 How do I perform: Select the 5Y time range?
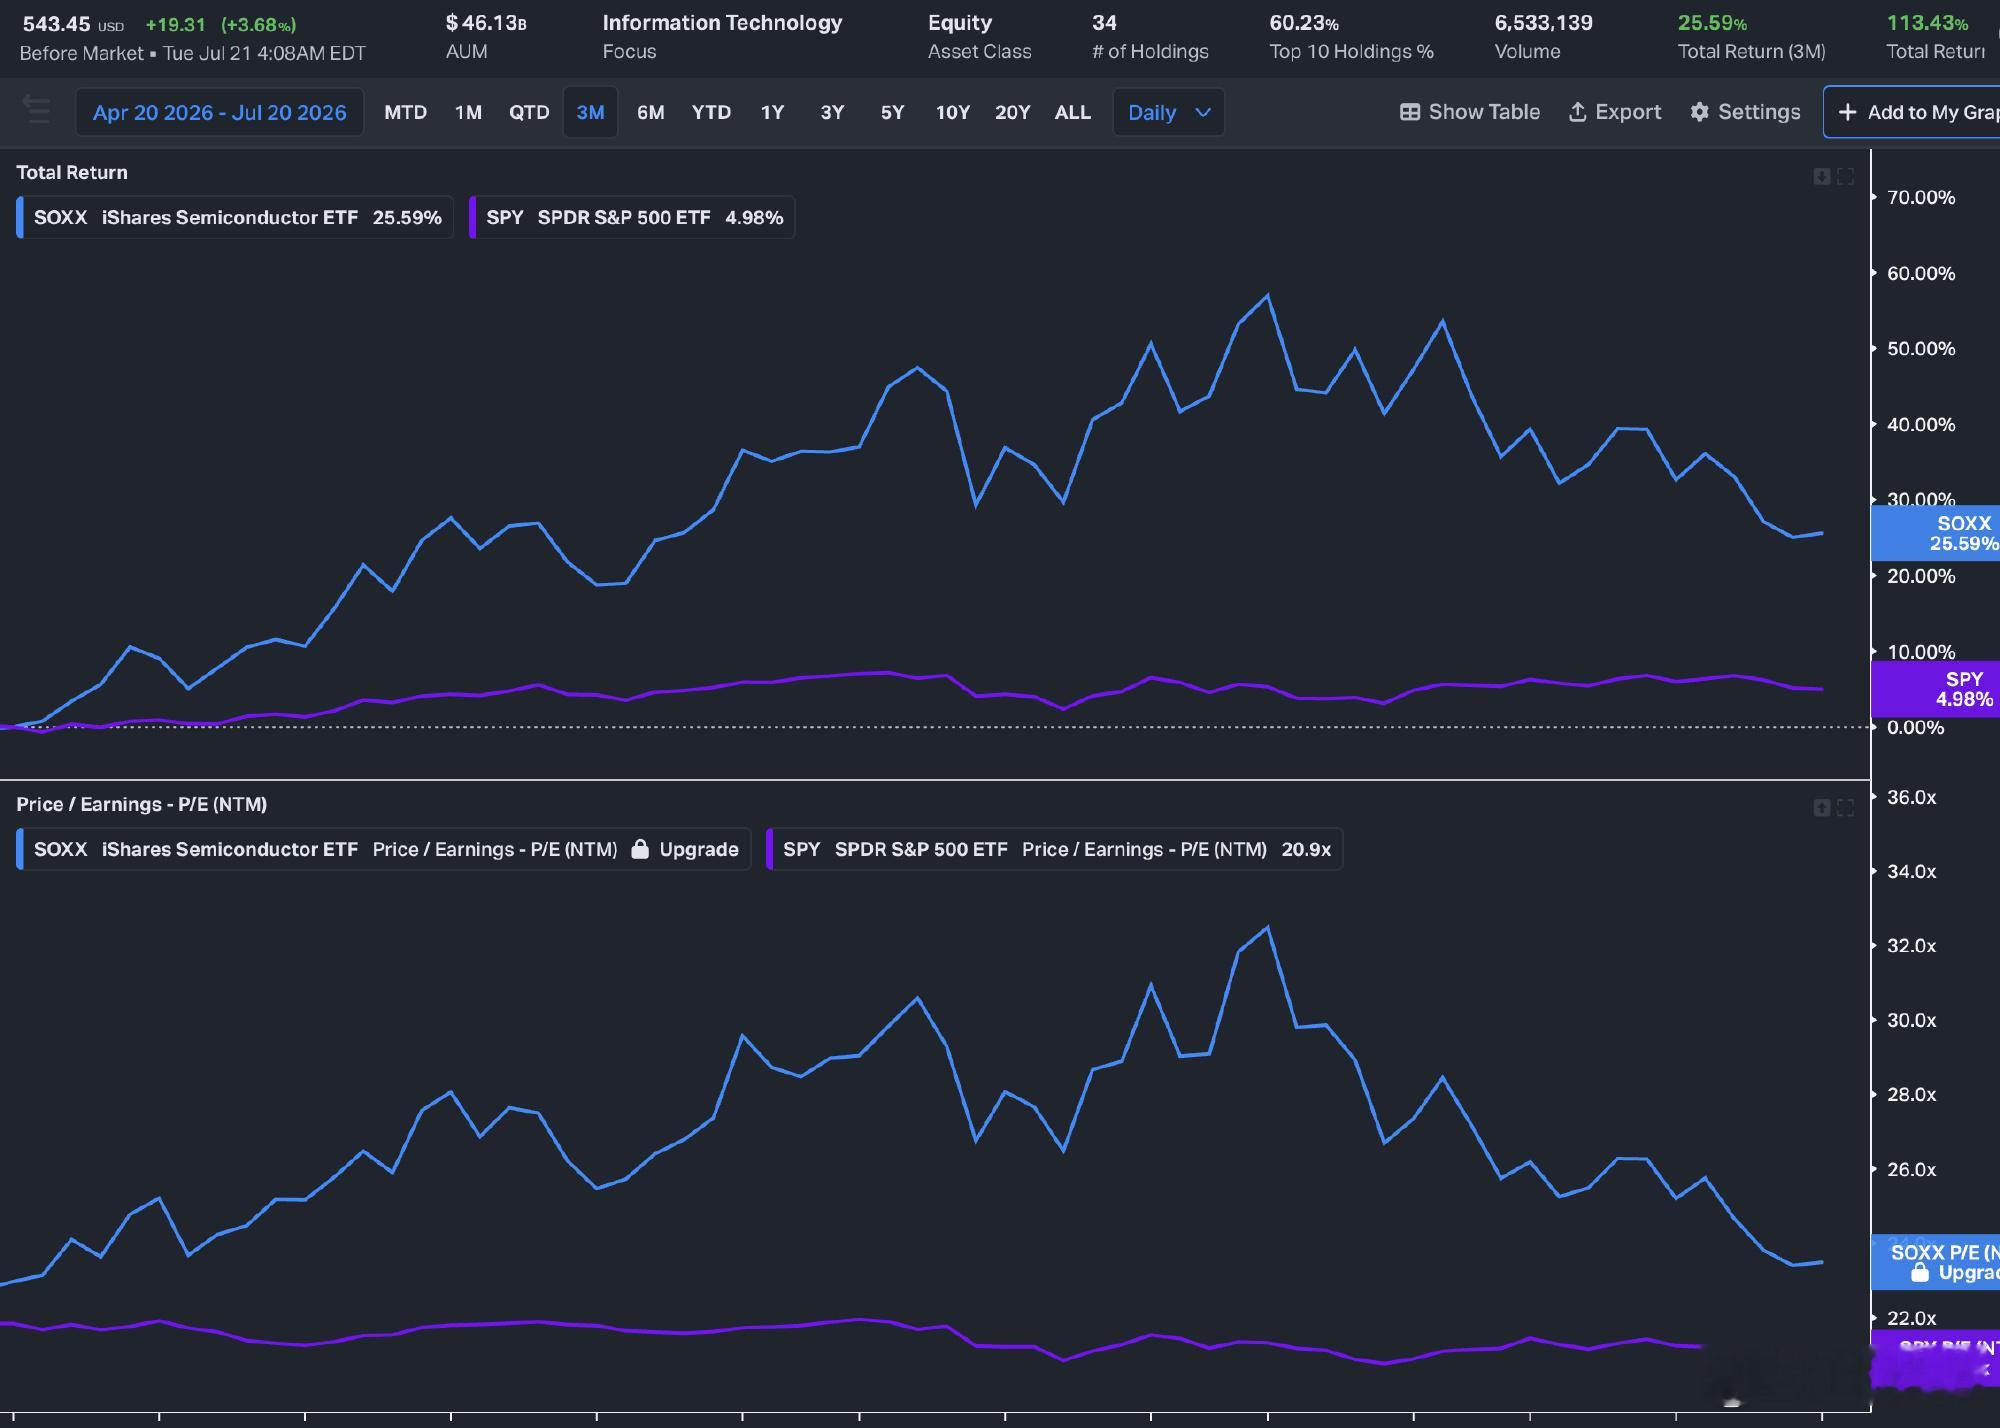click(892, 112)
